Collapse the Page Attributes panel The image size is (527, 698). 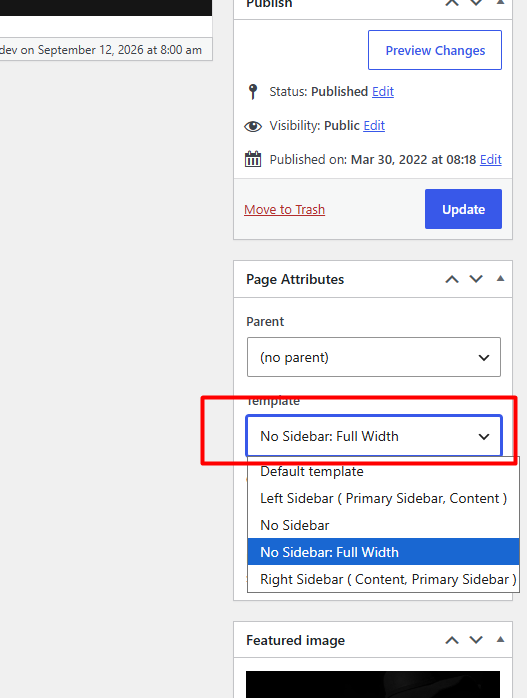point(500,279)
